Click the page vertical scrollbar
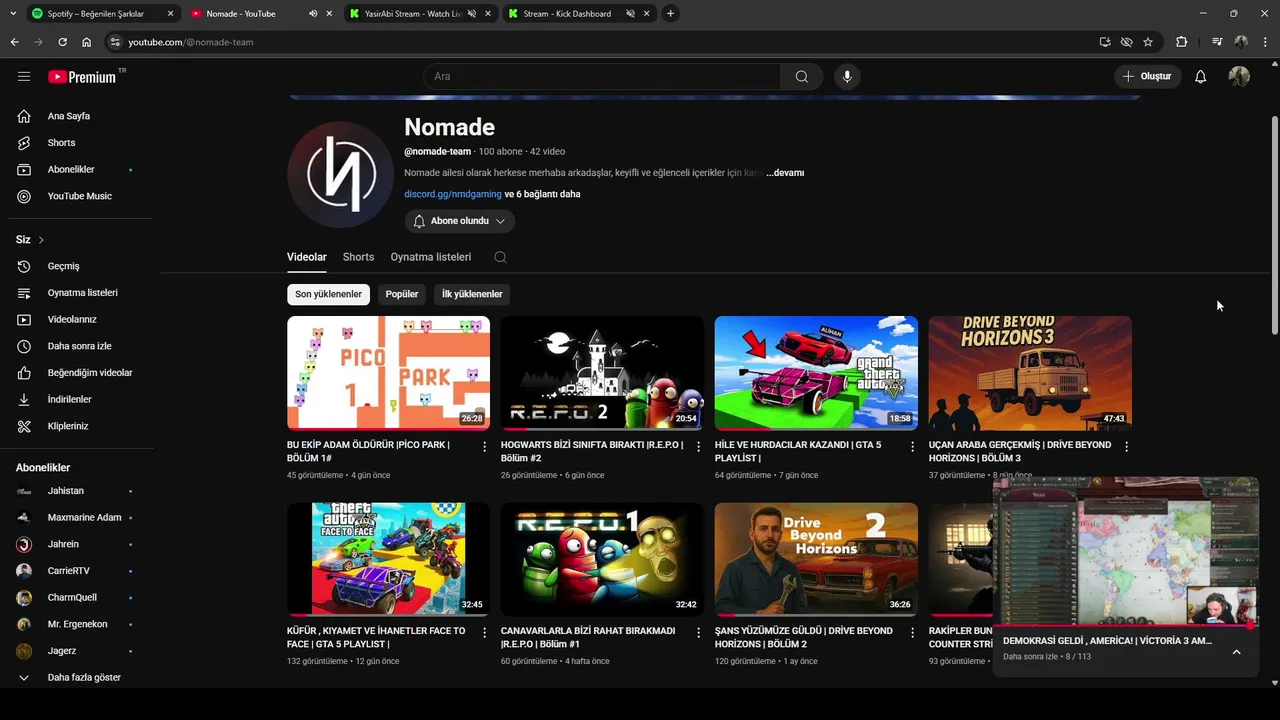 pyautogui.click(x=1274, y=225)
